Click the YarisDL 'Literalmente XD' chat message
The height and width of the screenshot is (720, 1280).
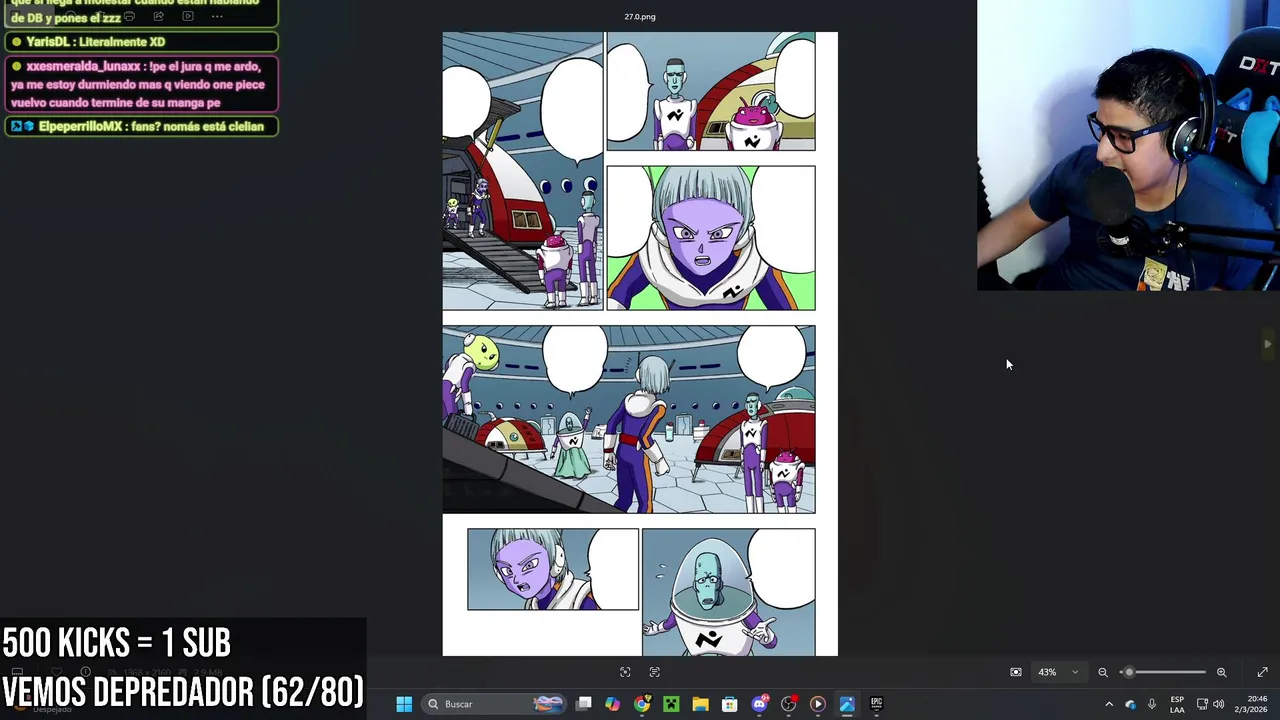tap(141, 42)
